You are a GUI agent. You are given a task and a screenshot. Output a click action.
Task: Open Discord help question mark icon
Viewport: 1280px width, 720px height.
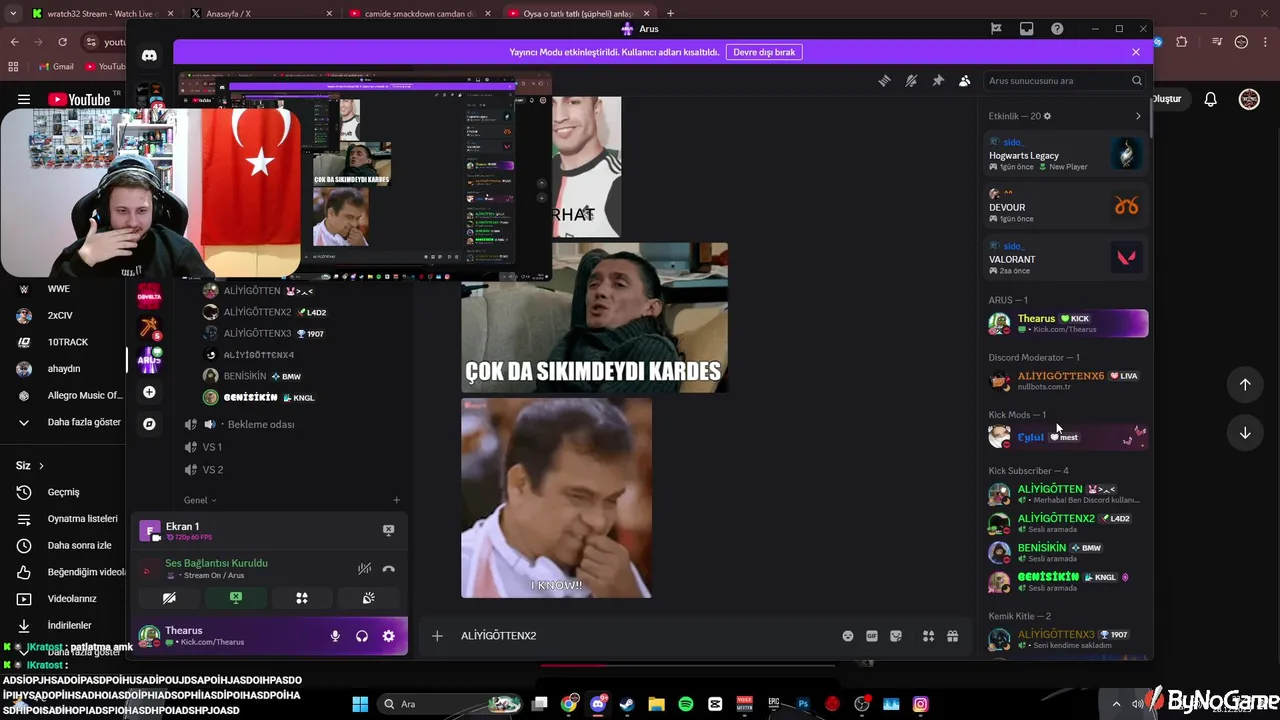tap(1057, 29)
